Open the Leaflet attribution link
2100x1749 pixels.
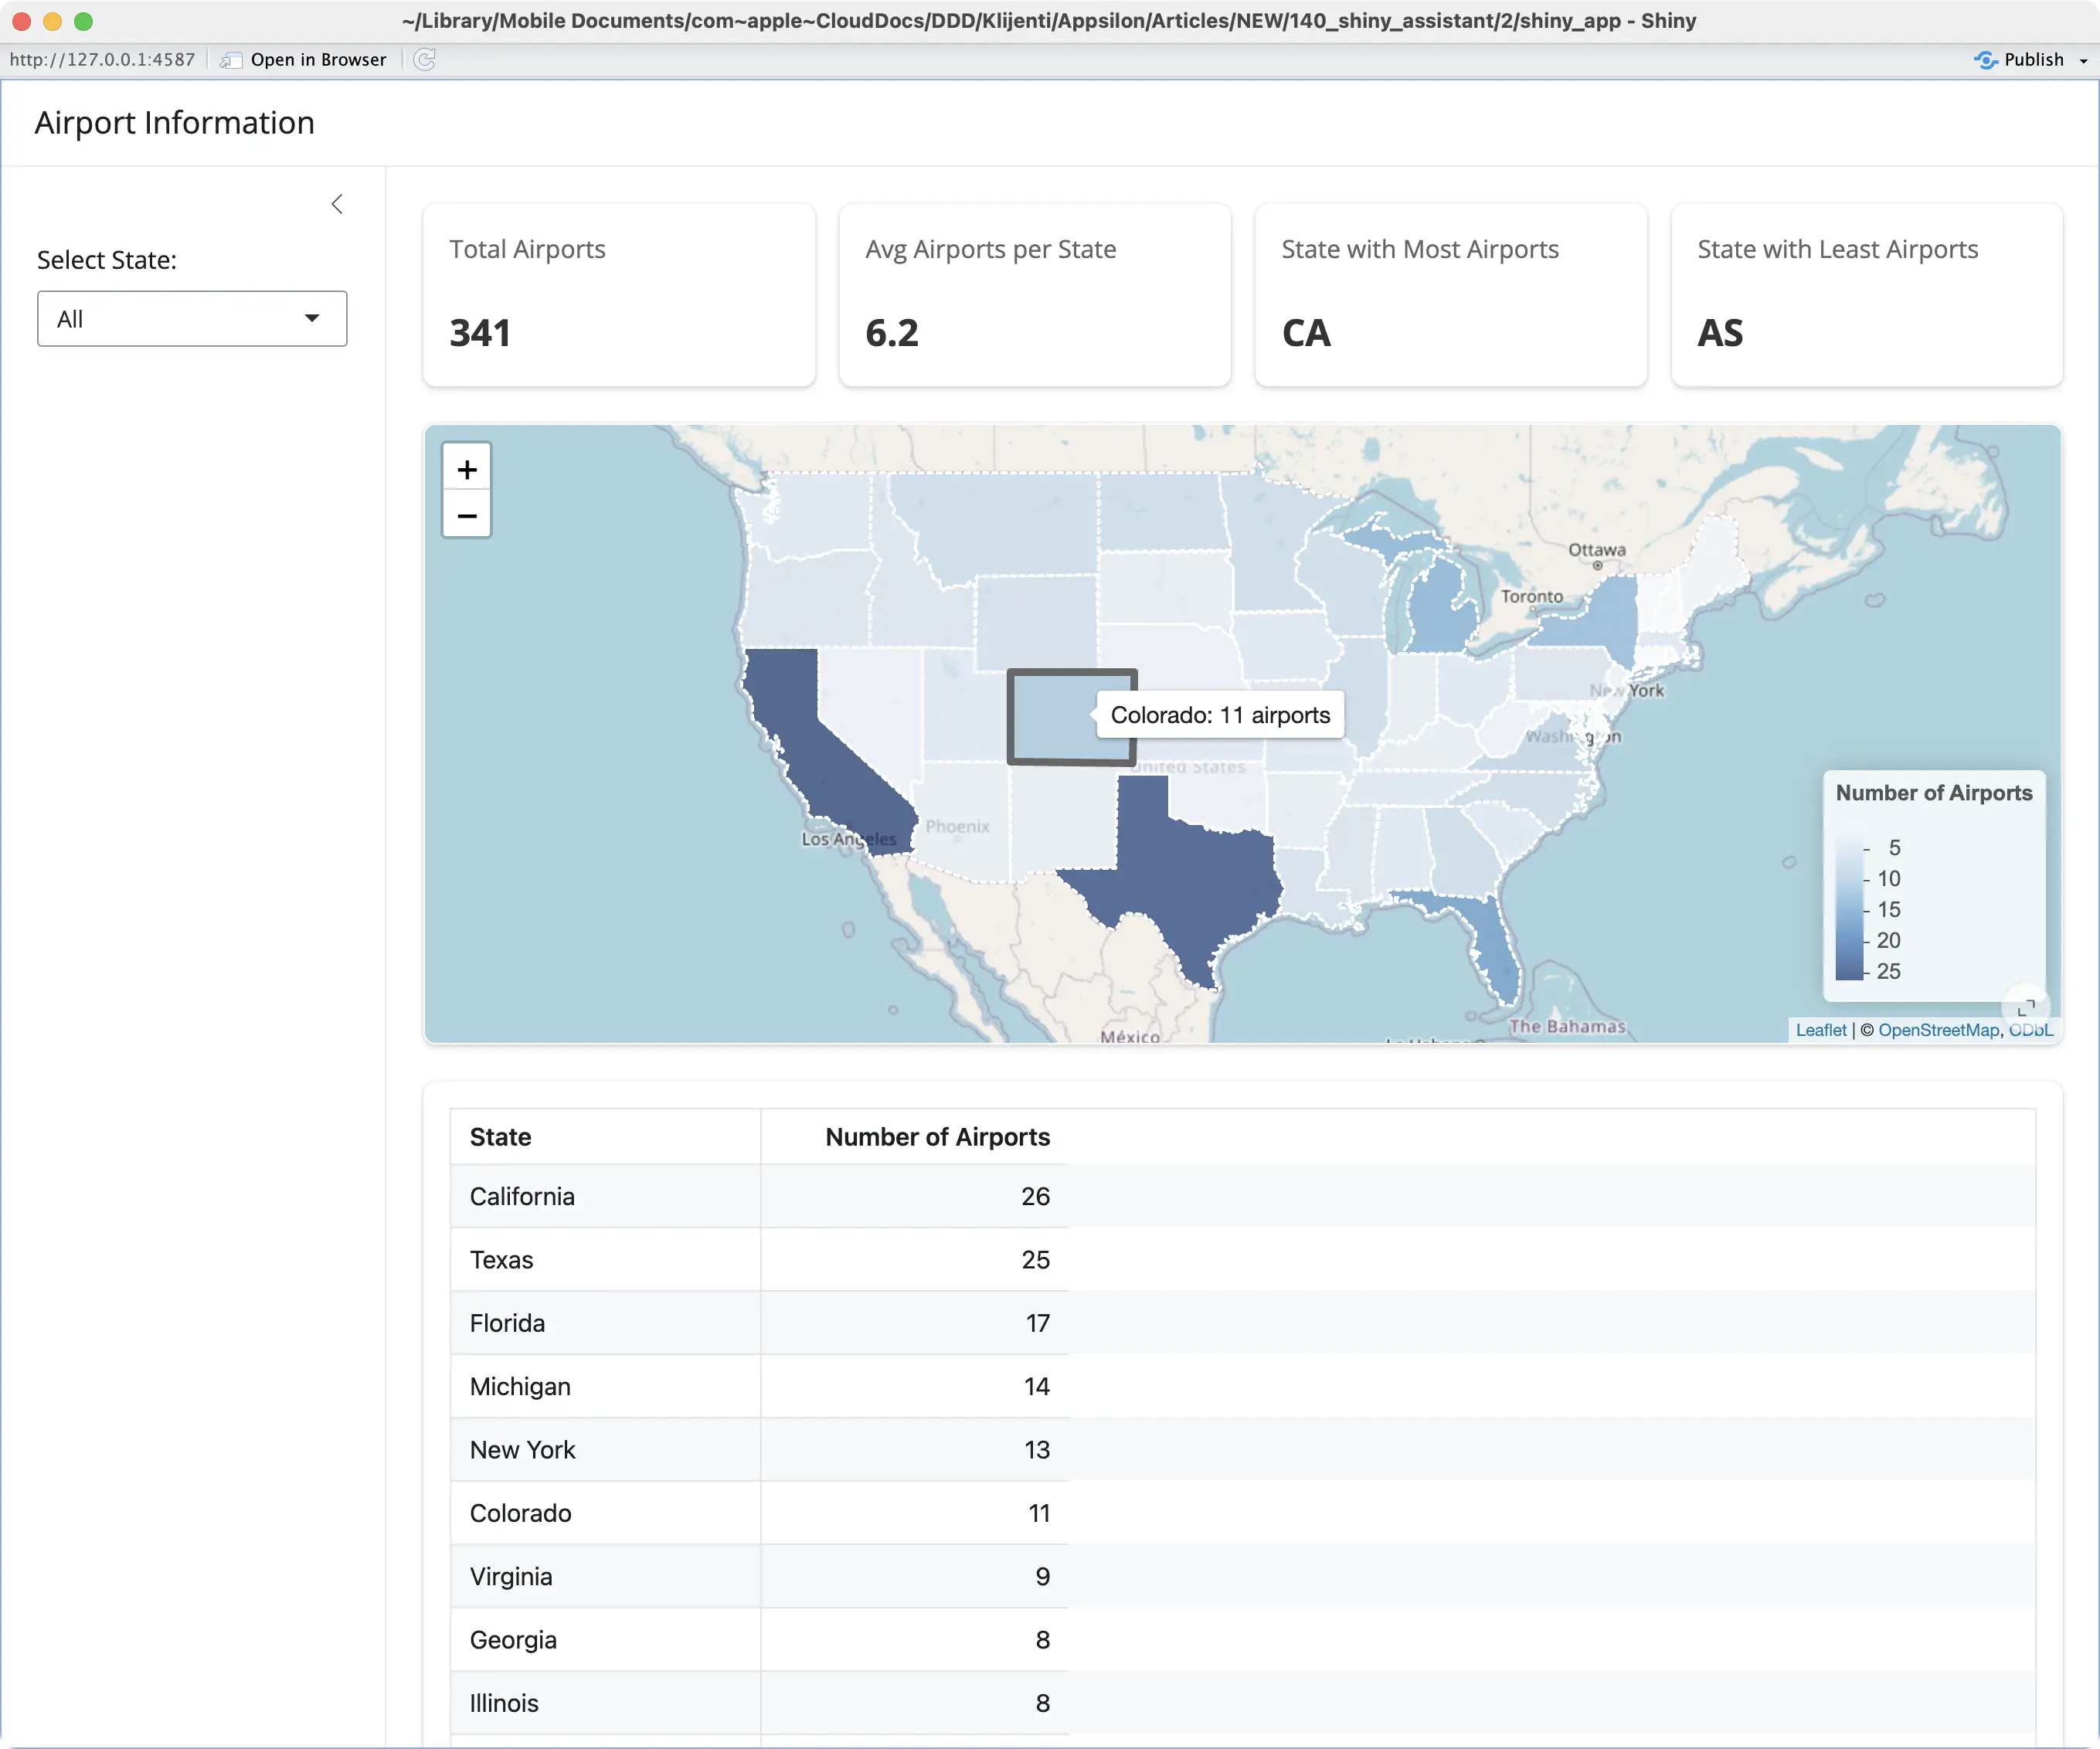tap(1820, 1030)
